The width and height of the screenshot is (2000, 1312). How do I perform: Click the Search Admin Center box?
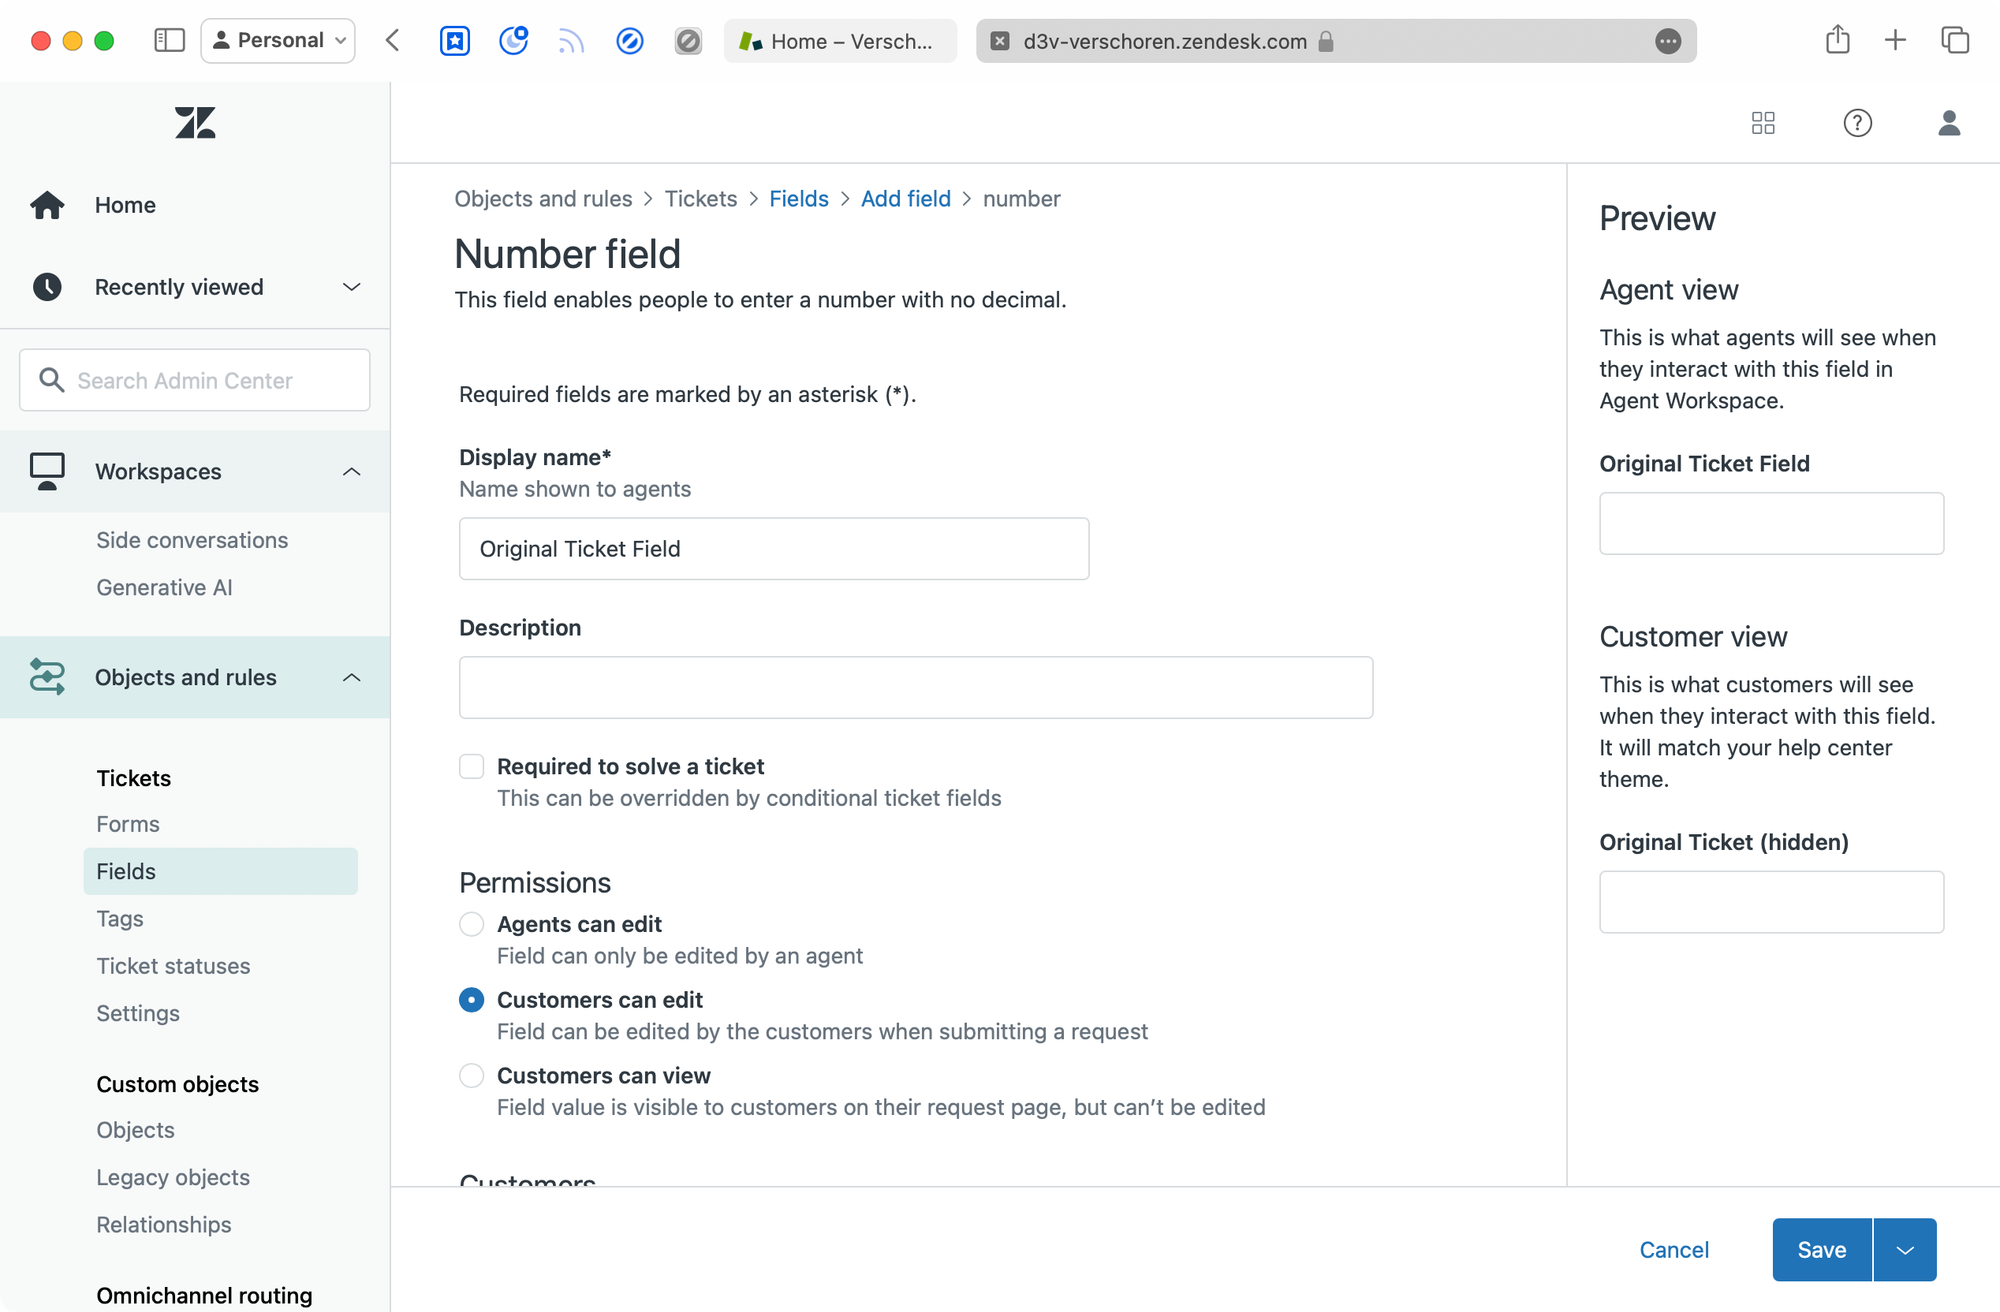tap(195, 380)
